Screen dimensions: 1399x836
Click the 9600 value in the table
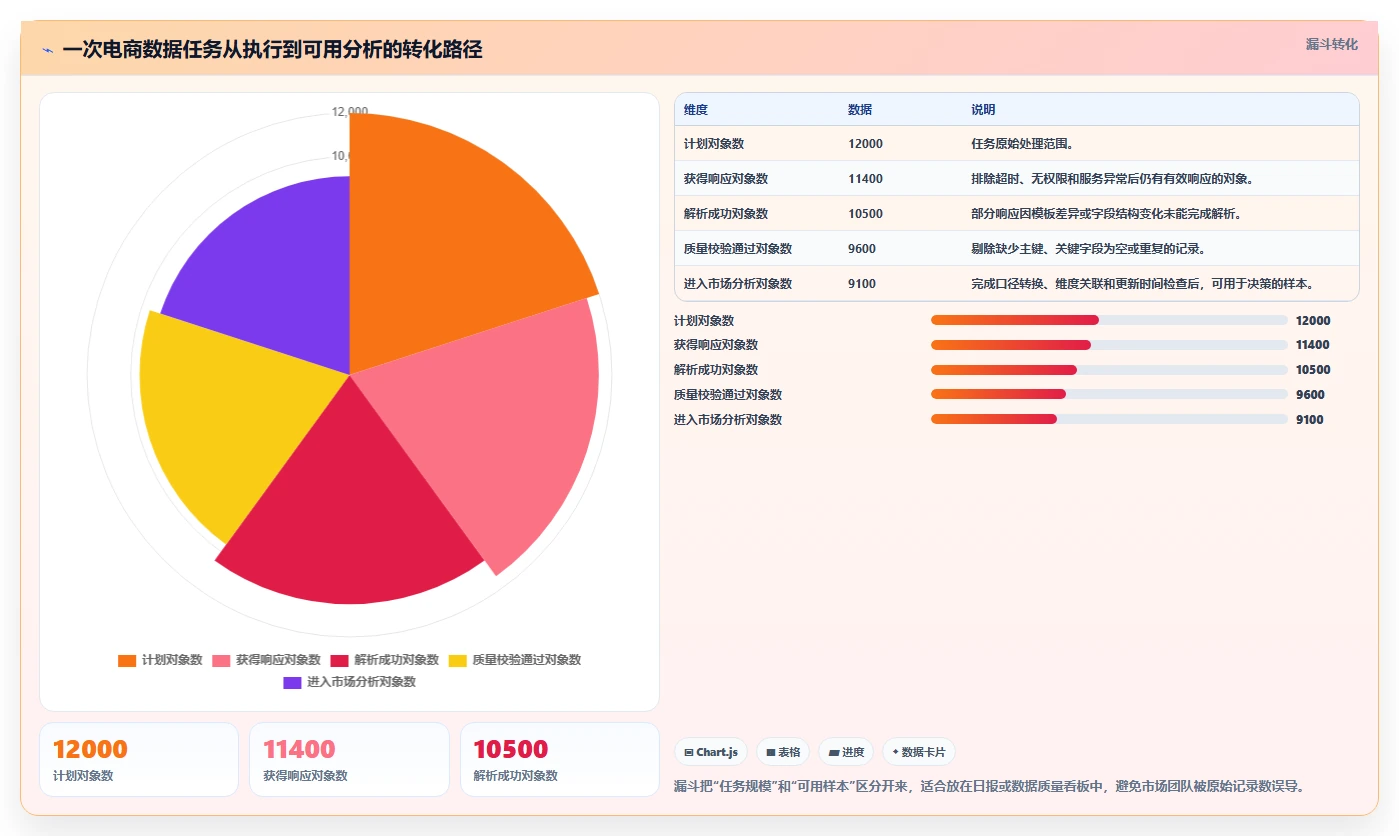pos(862,249)
